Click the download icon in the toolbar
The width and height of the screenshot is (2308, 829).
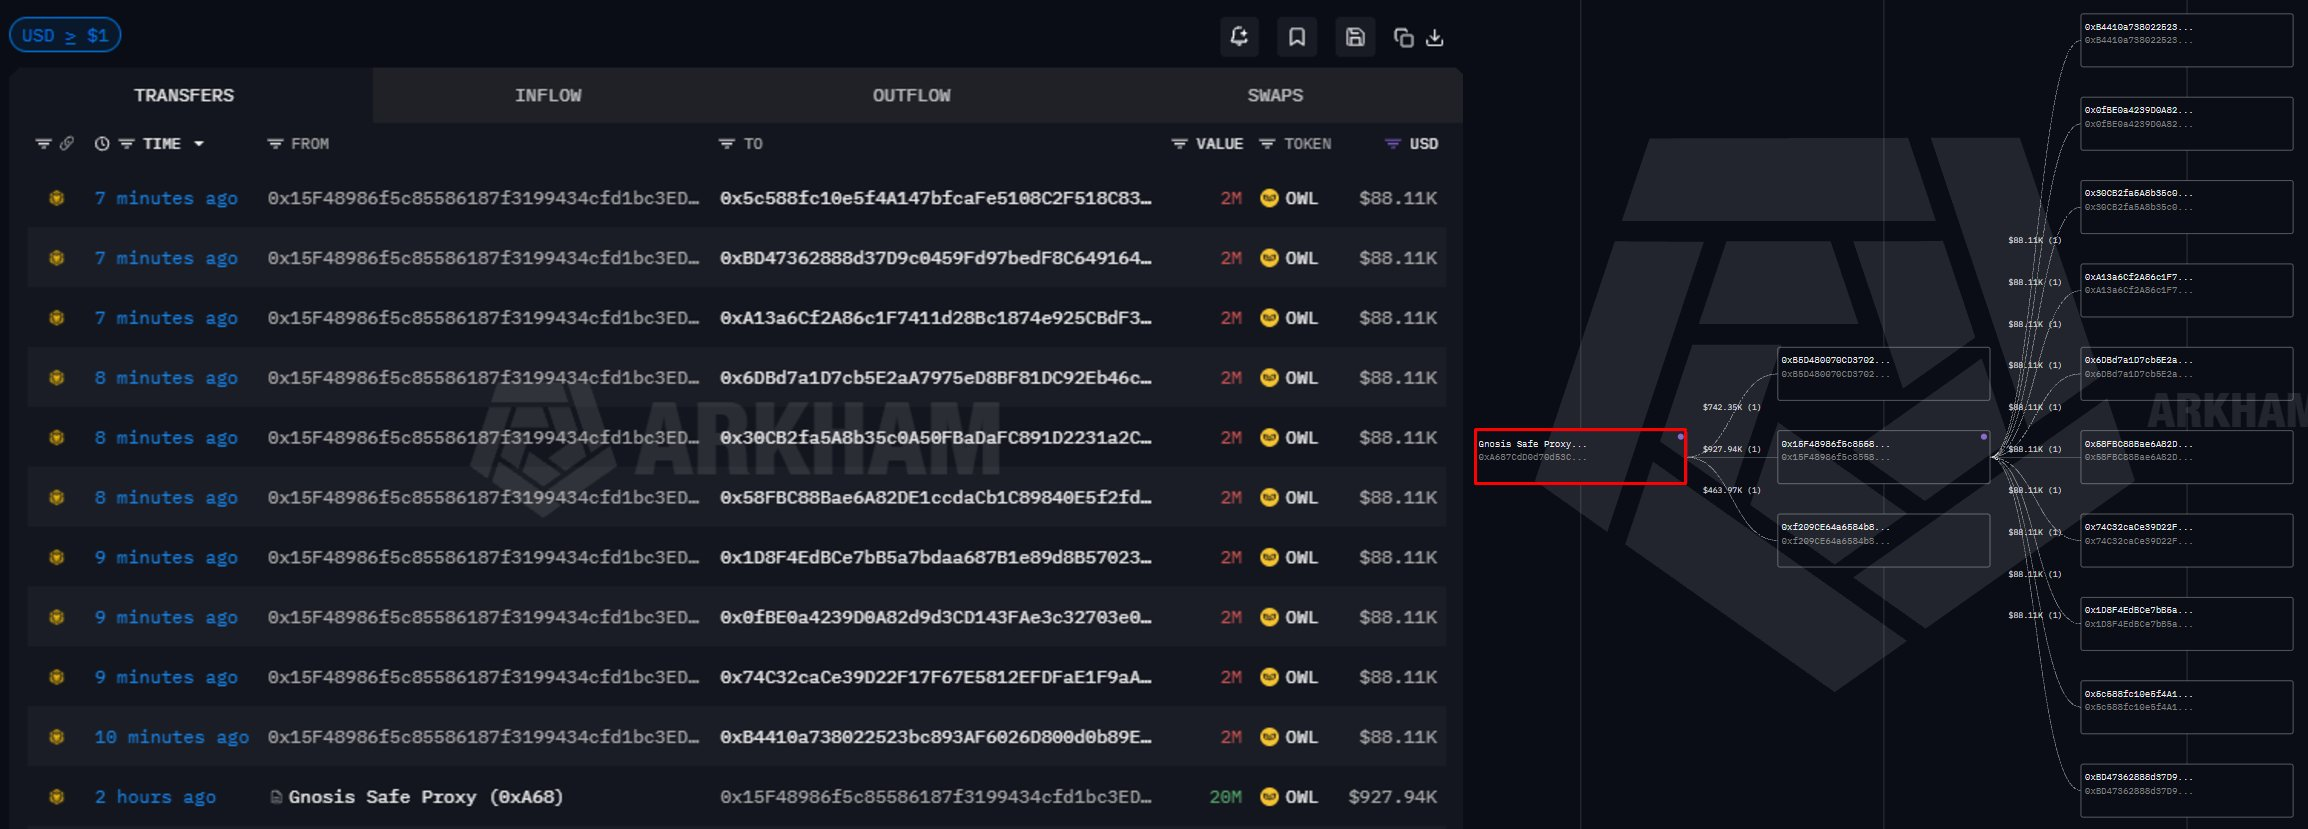click(x=1434, y=38)
